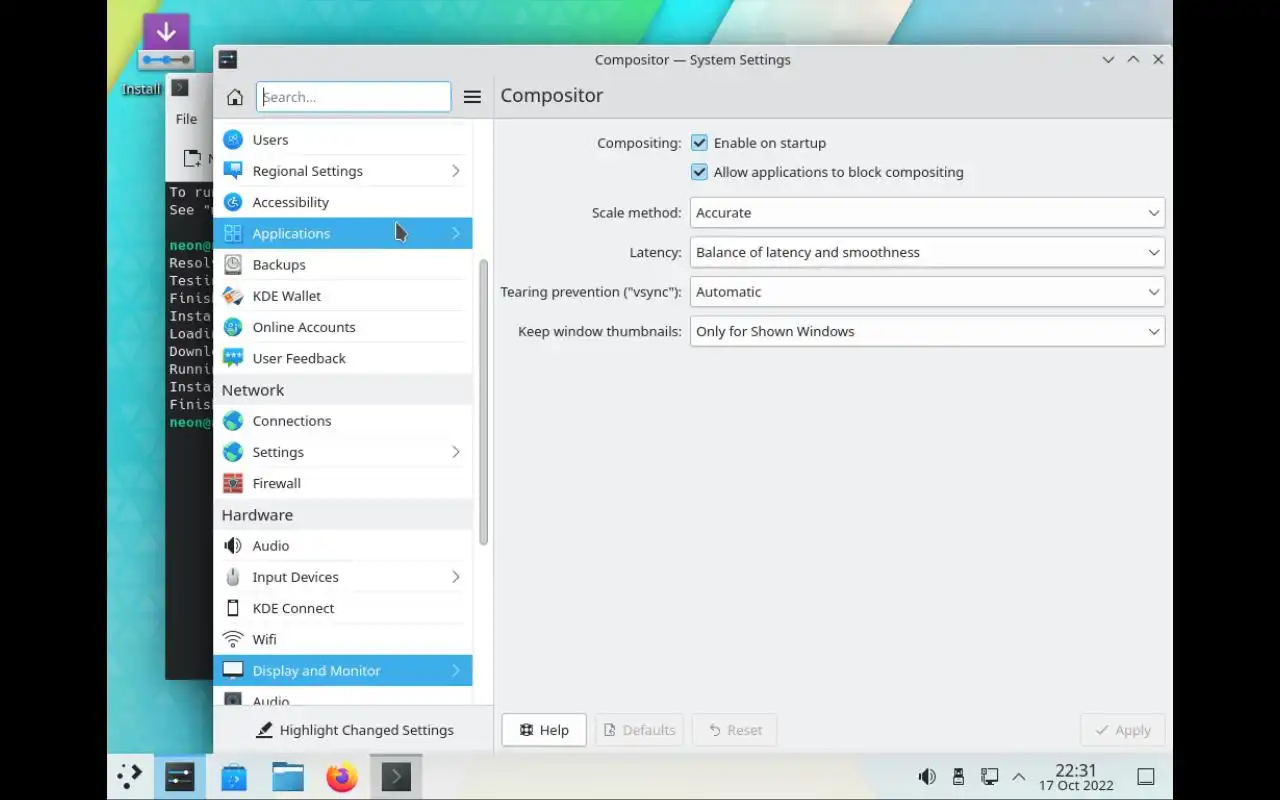Toggle Allow applications to block compositing
Screen dimensions: 1280x800
point(699,172)
